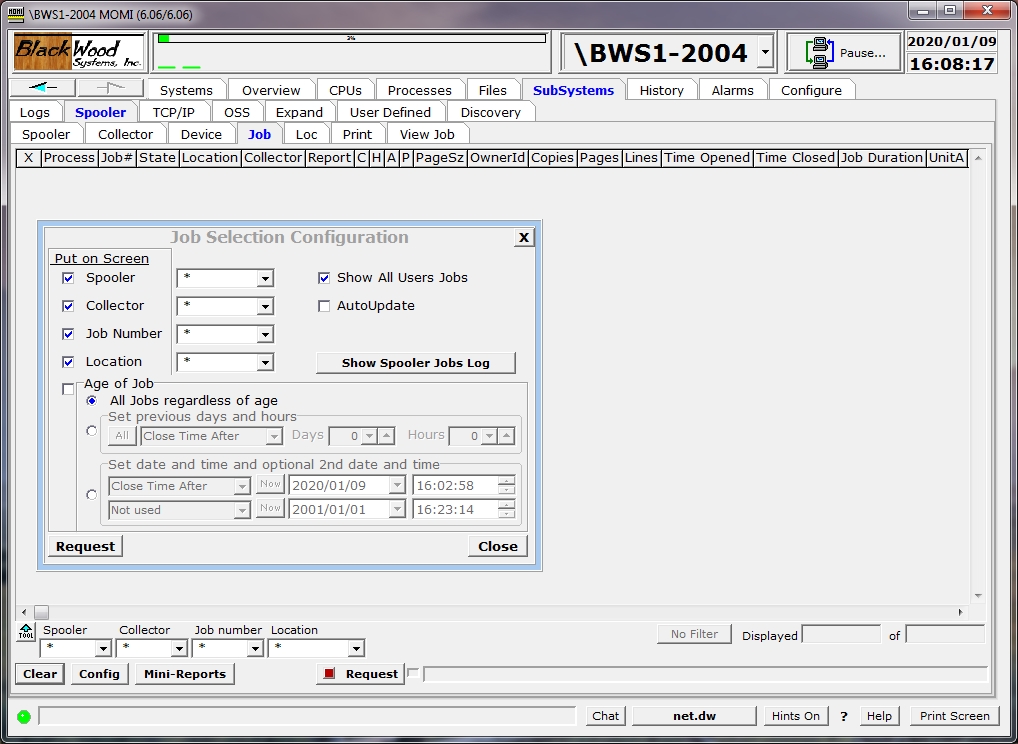The image size is (1018, 744).
Task: Click the Pause button with computers icon
Action: pyautogui.click(x=845, y=53)
